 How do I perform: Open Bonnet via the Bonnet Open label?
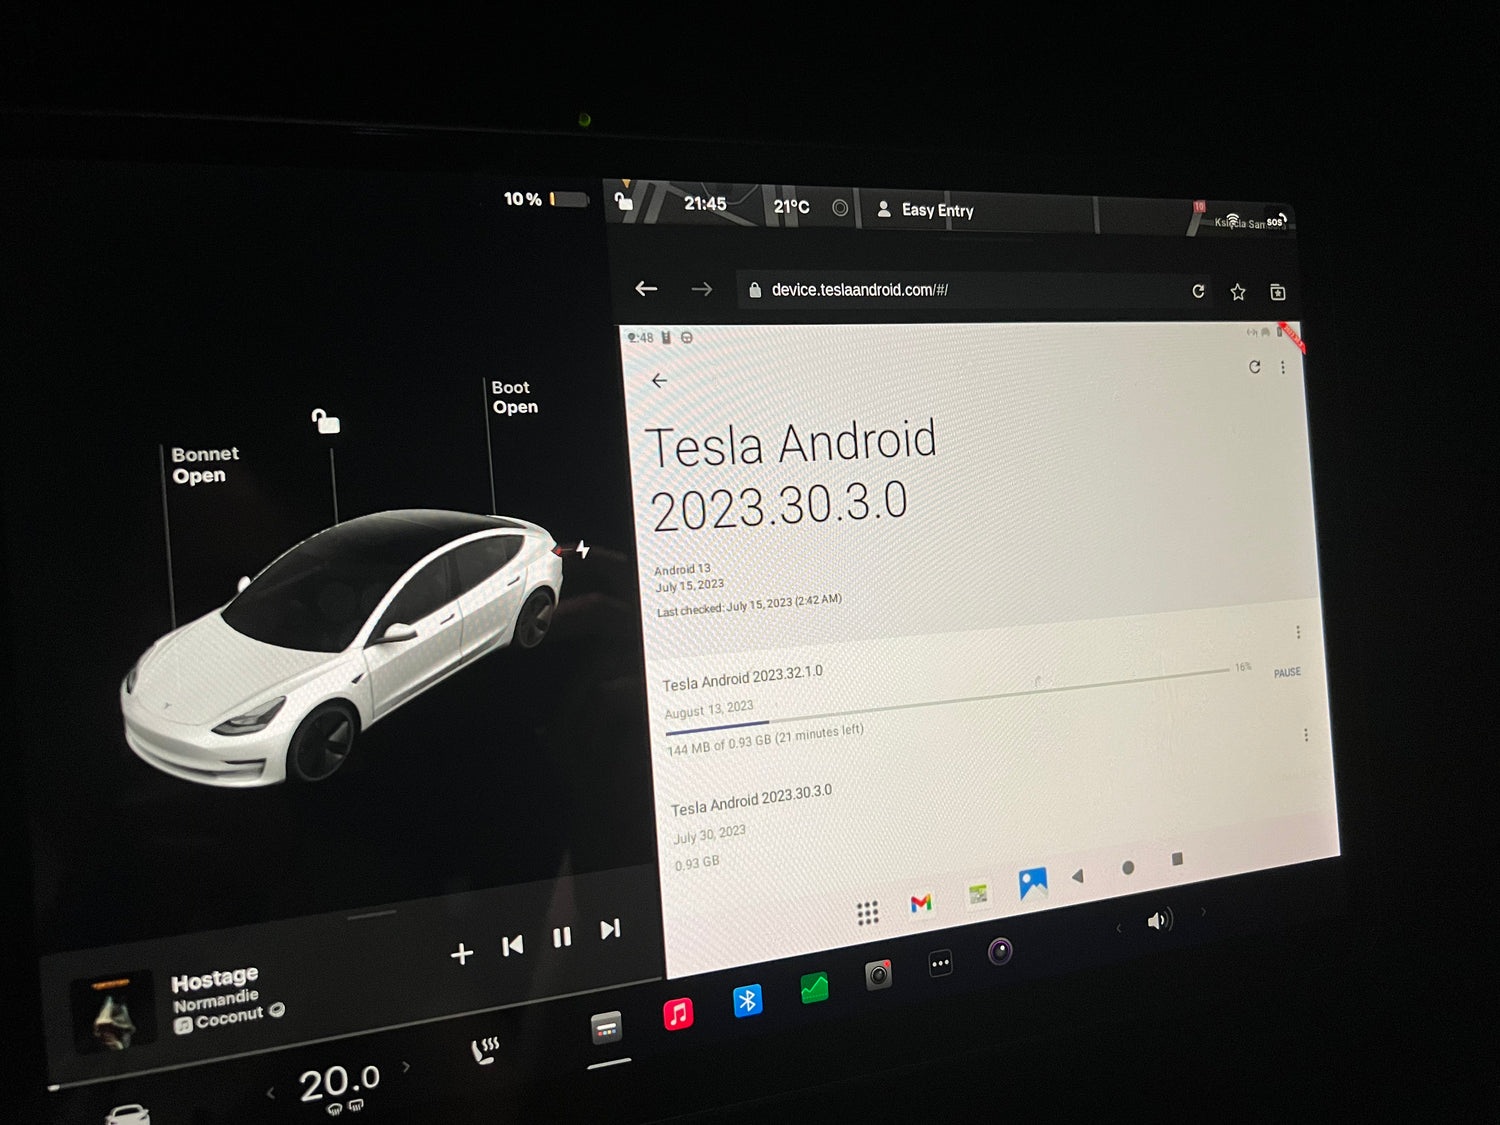pyautogui.click(x=204, y=465)
